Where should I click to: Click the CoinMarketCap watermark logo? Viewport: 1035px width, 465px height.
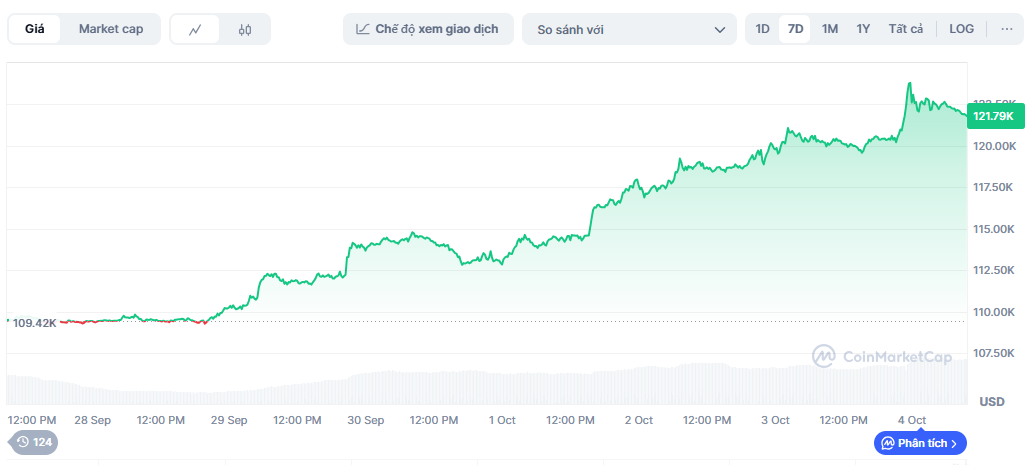[824, 355]
